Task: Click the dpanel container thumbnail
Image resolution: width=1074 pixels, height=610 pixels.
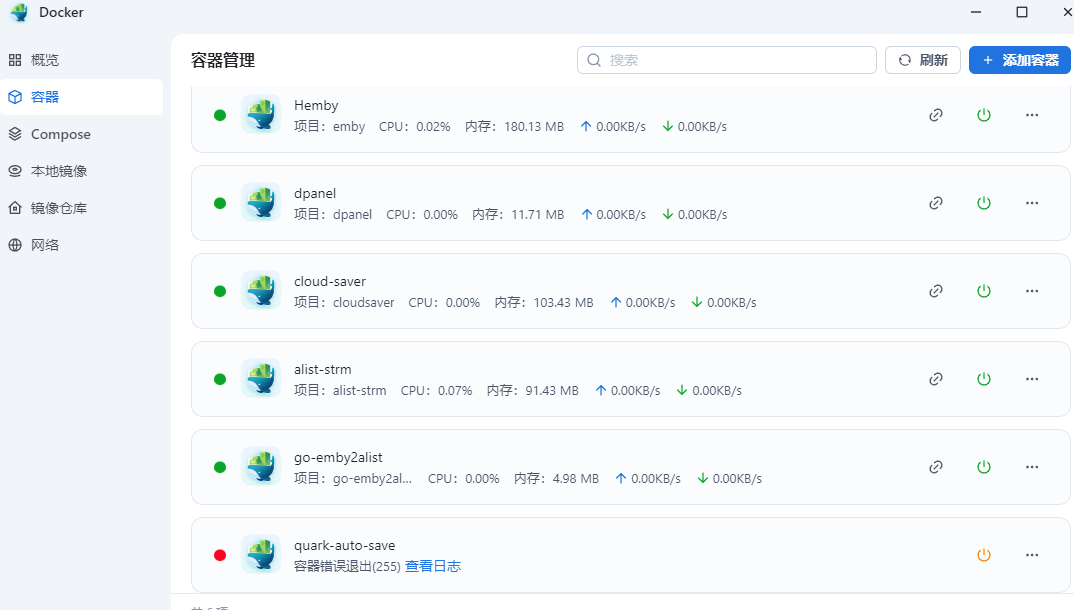Action: (261, 202)
